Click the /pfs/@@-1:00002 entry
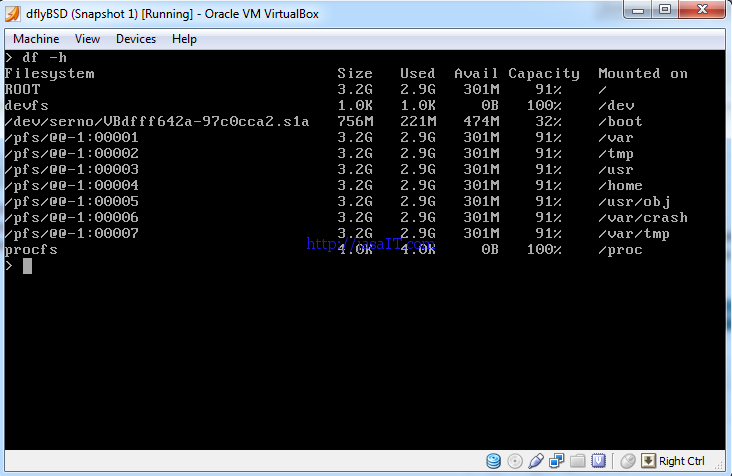 point(72,154)
